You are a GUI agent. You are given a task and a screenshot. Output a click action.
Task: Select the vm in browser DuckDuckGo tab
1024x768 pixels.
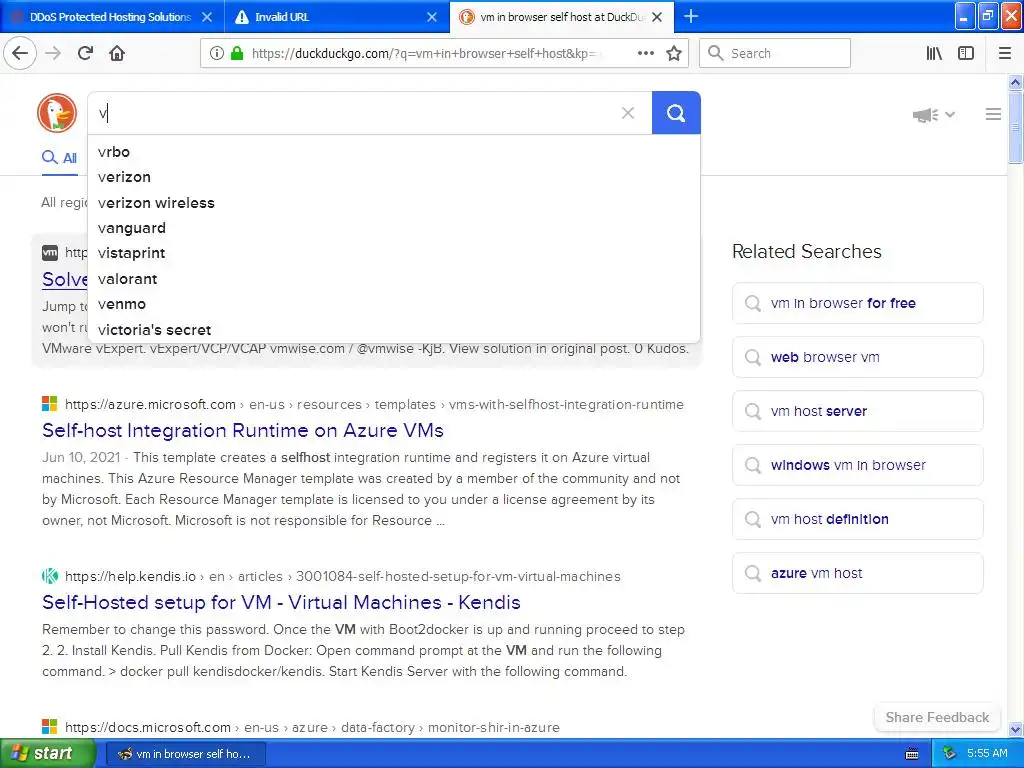pos(562,17)
